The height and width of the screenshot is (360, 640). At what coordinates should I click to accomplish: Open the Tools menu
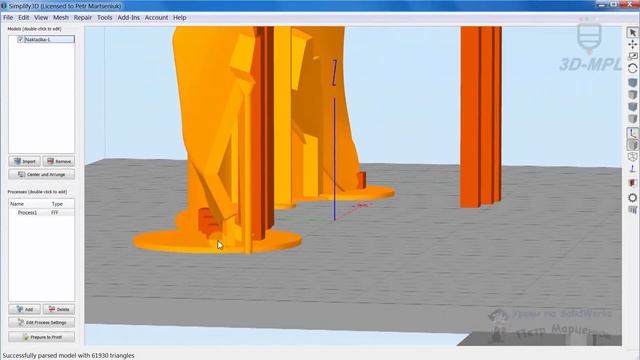(104, 18)
